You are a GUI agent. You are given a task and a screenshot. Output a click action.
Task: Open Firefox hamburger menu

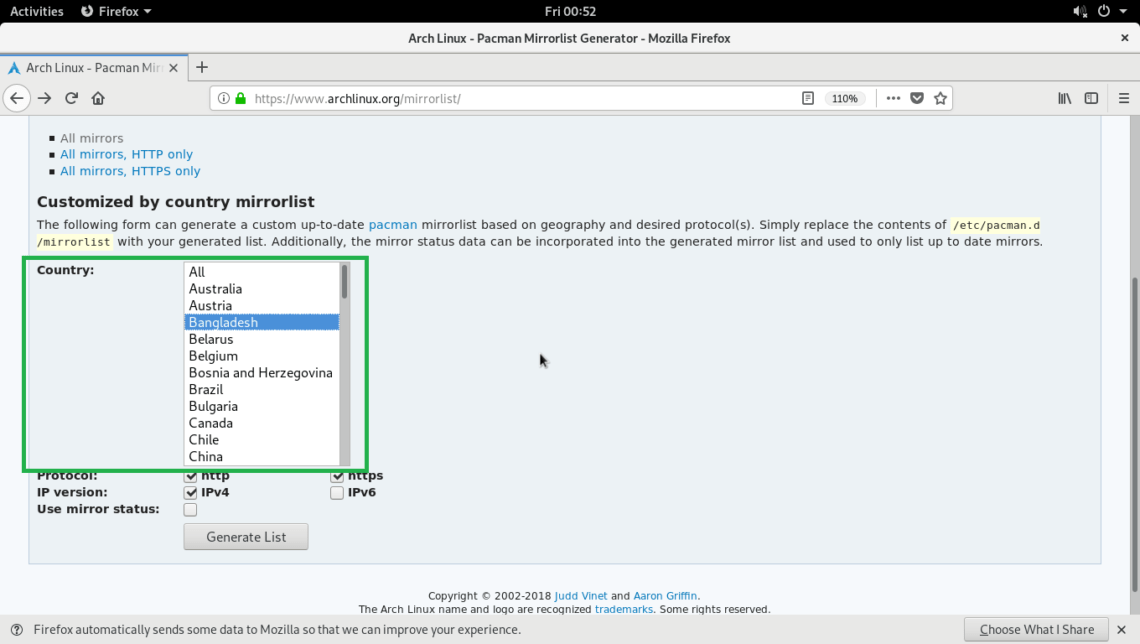tap(1123, 98)
